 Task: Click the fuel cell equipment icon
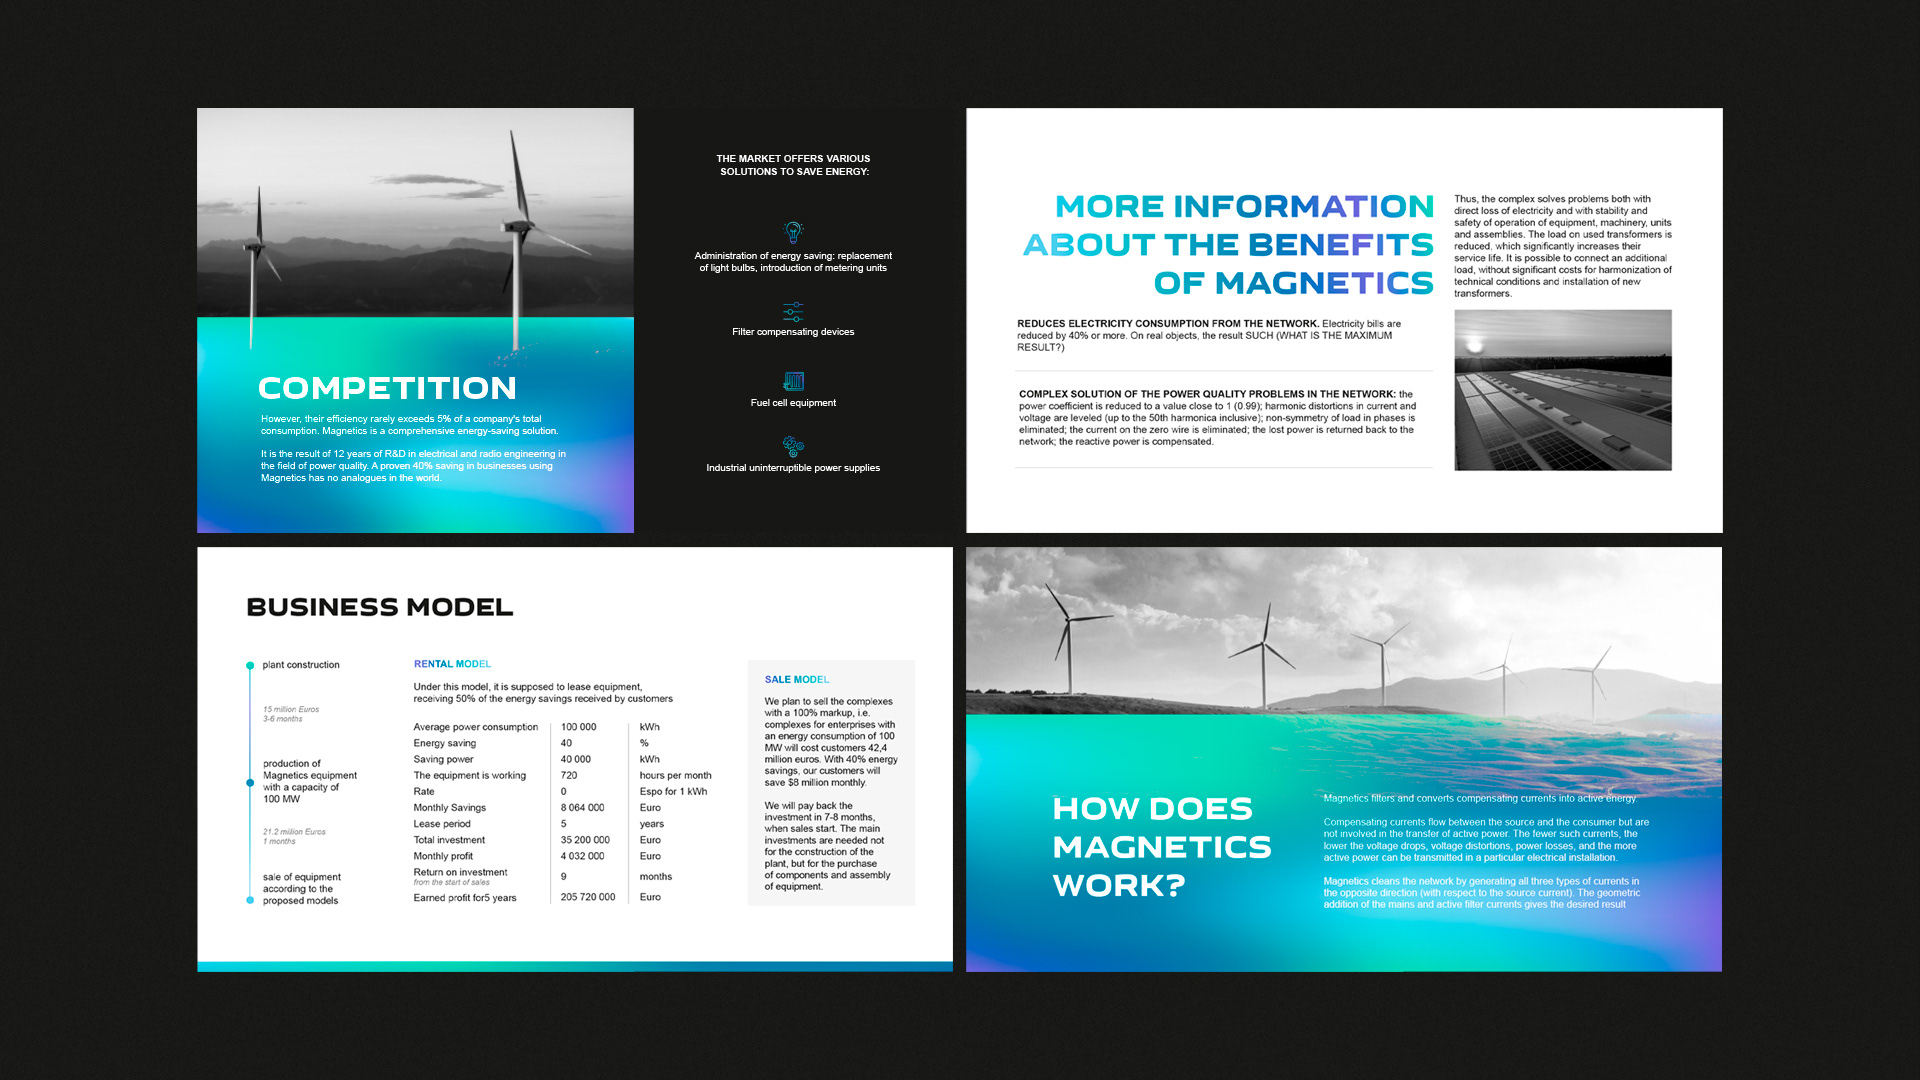coord(793,381)
